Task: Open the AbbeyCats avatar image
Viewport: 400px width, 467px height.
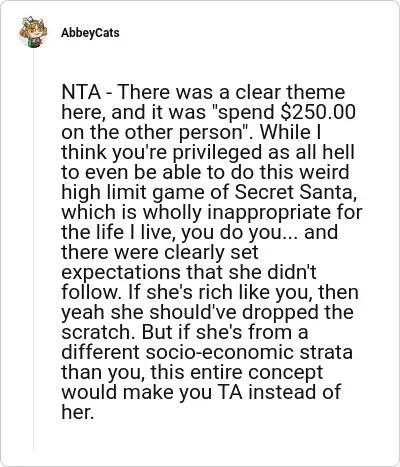Action: coord(33,32)
